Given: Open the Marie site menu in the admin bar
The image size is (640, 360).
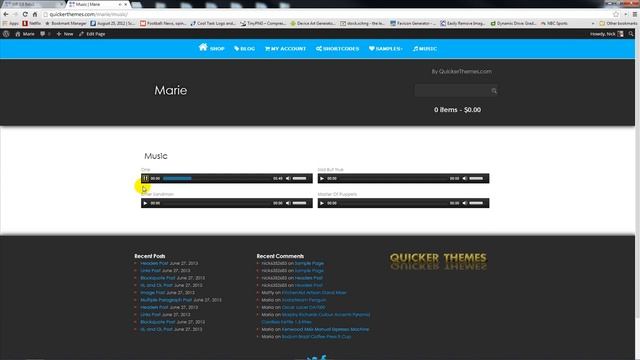Looking at the screenshot, I should pos(25,34).
